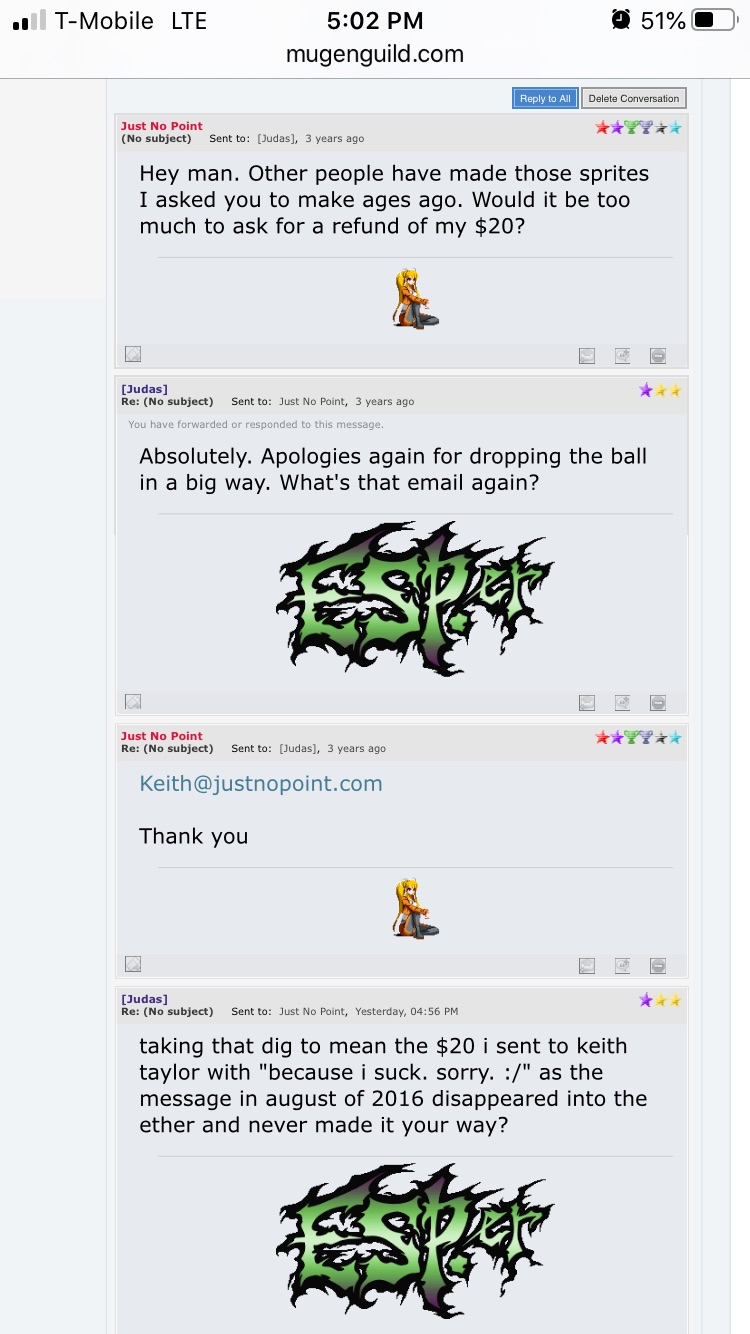Click the rank stars of Just No Point's first message

[639, 127]
